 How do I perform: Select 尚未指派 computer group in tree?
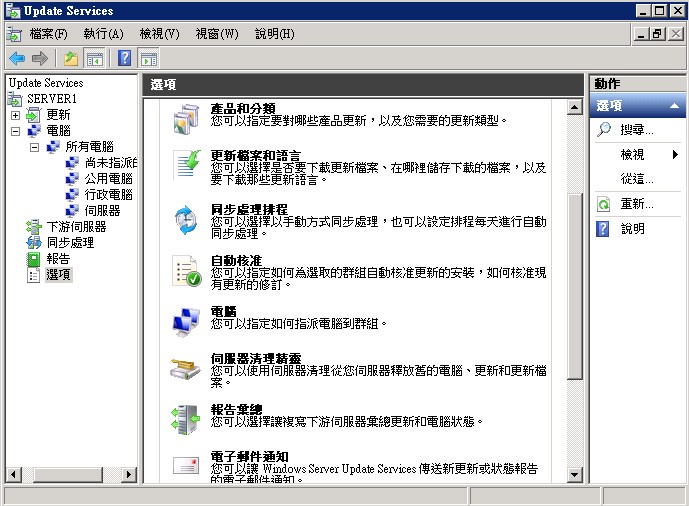[111, 163]
